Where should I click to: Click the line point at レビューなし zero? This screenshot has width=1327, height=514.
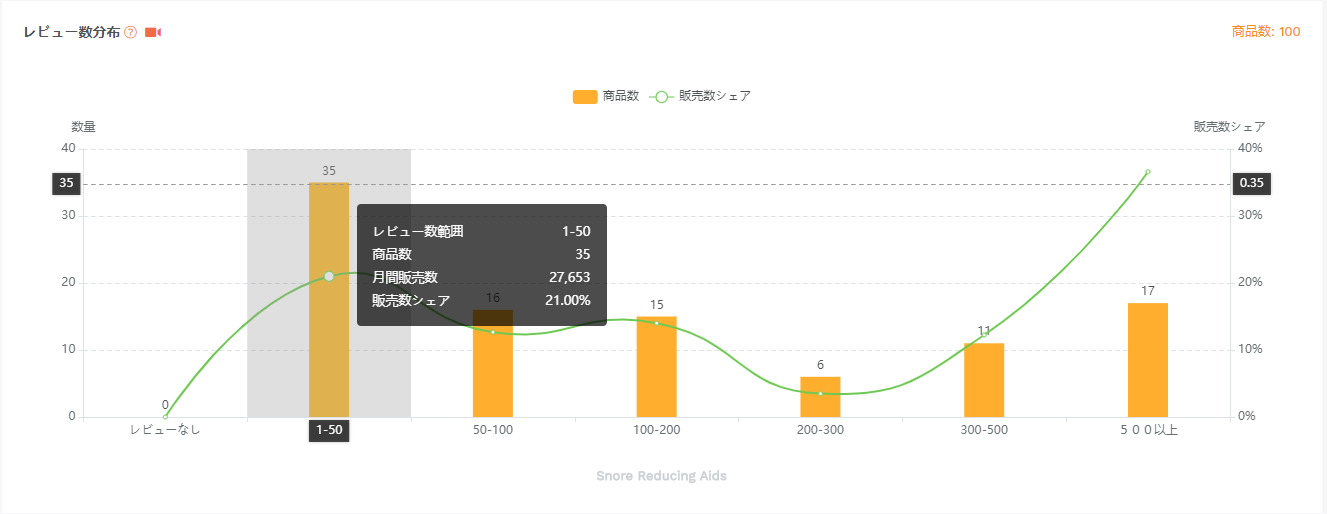[165, 416]
